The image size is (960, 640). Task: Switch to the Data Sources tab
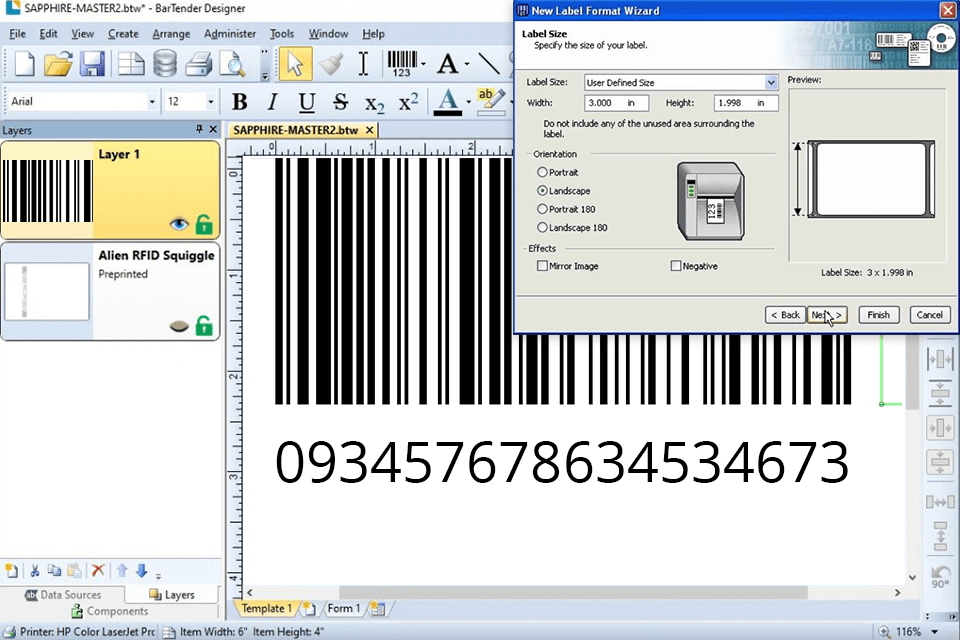coord(62,595)
